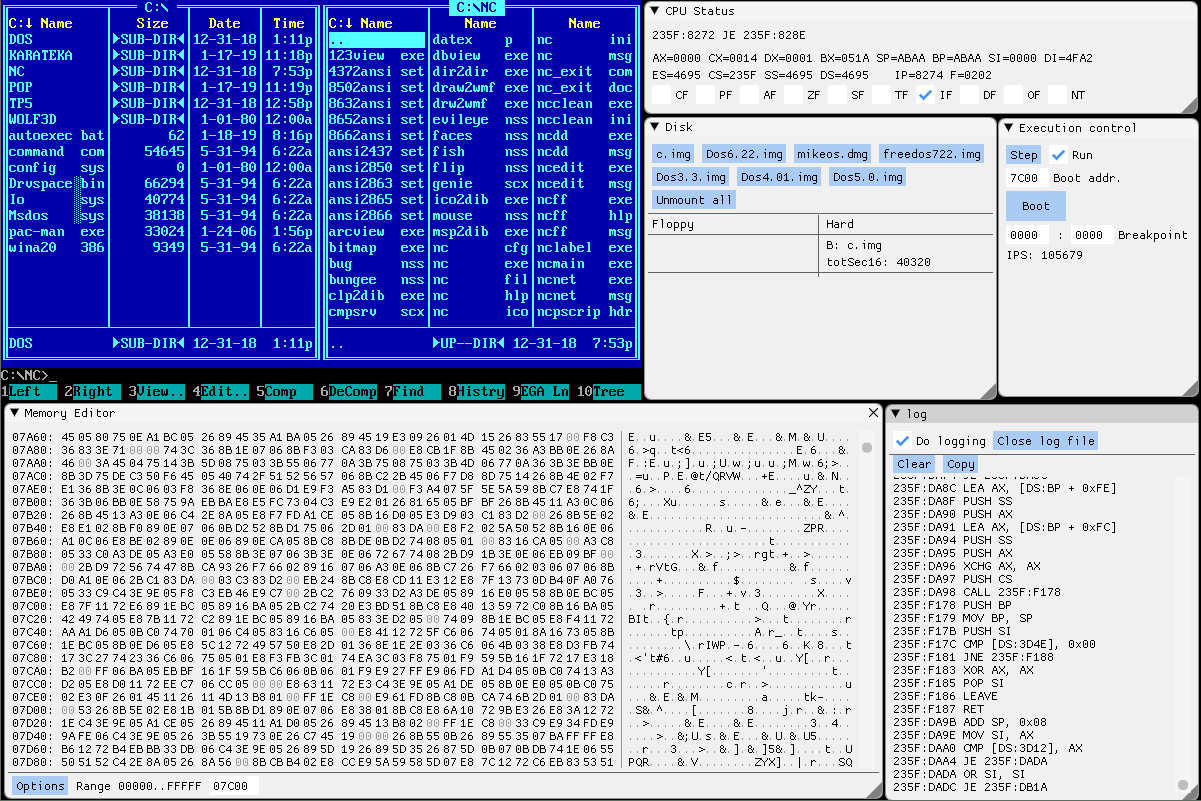Uncheck the Run checkbox

(1058, 155)
